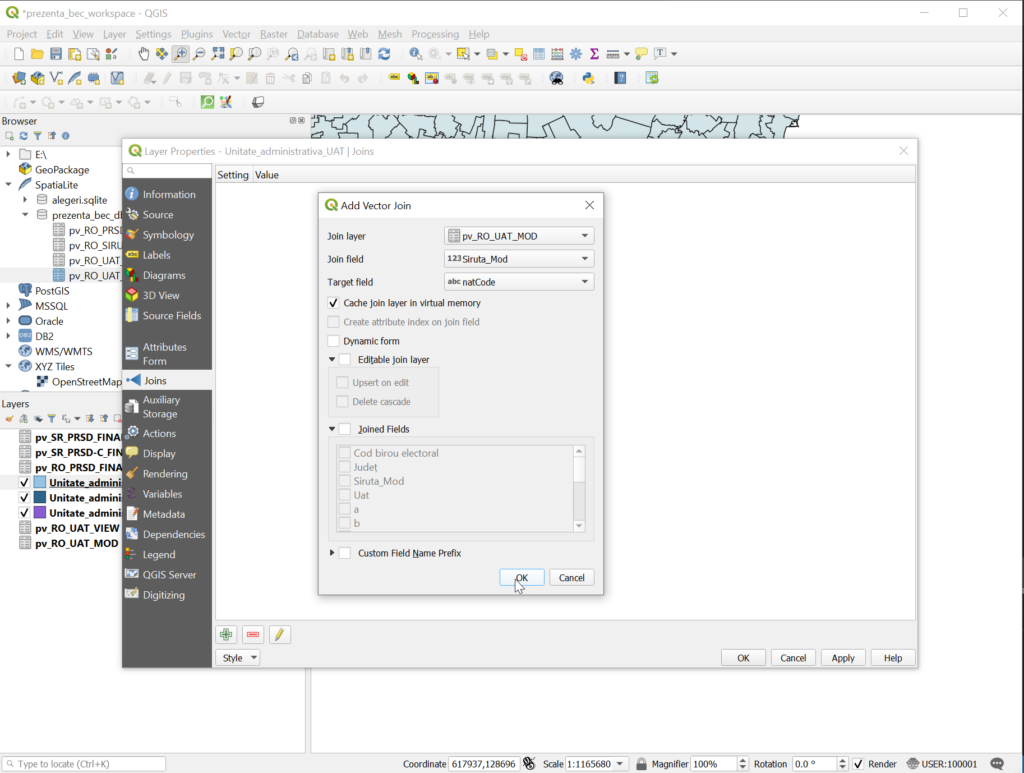This screenshot has height=773, width=1024.
Task: Open the Processing Toolbox gear icon
Action: tap(576, 54)
